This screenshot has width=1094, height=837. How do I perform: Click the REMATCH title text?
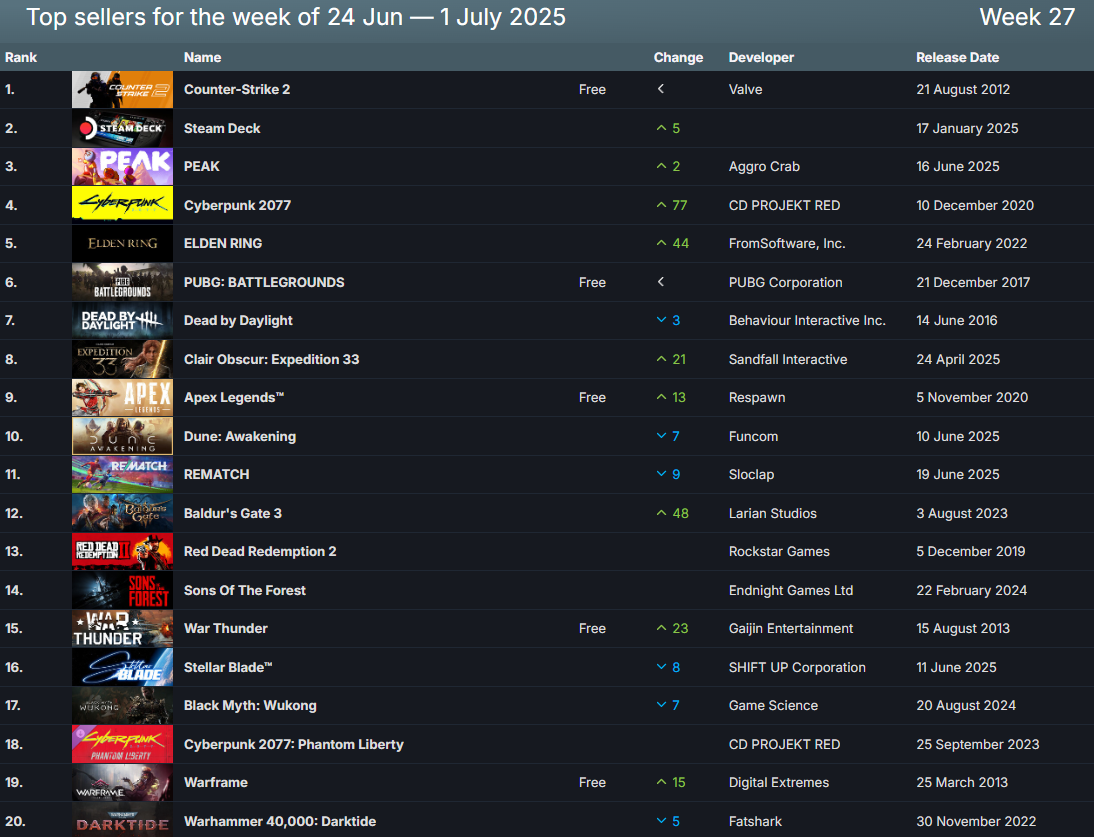216,475
